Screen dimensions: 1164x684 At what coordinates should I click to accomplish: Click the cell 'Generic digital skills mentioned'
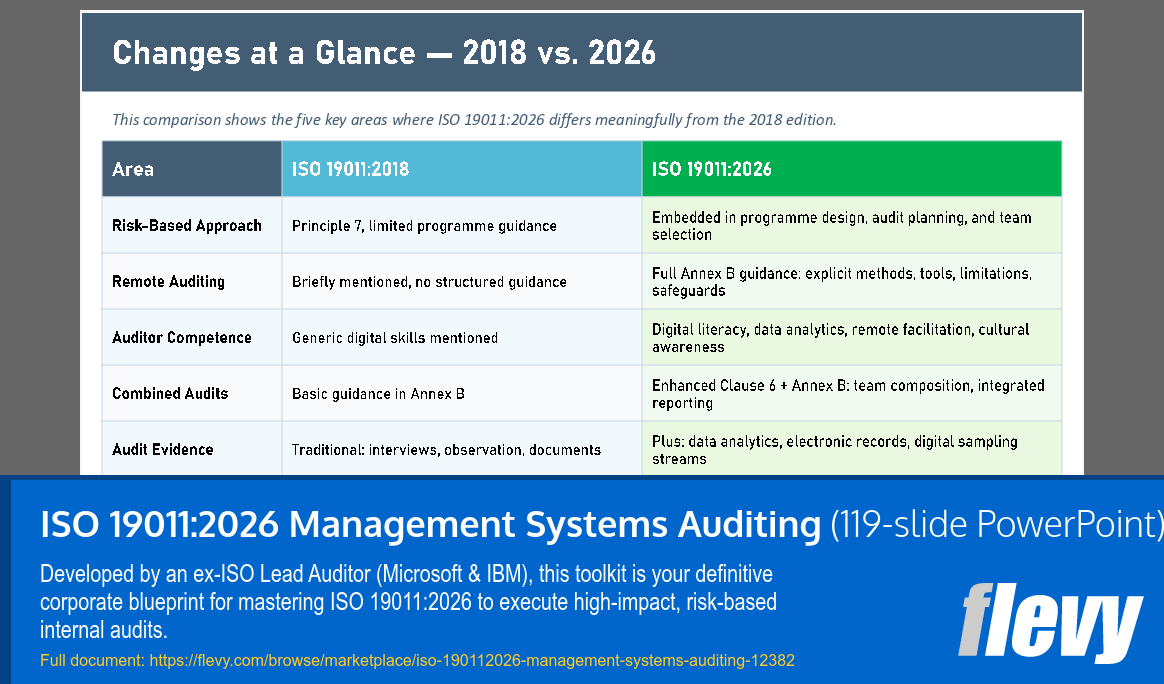[462, 338]
